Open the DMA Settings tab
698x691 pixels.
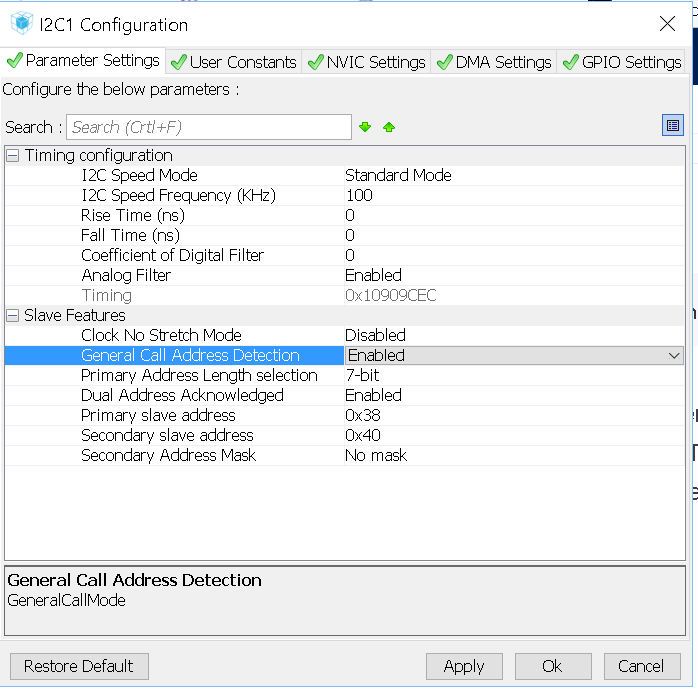point(494,62)
